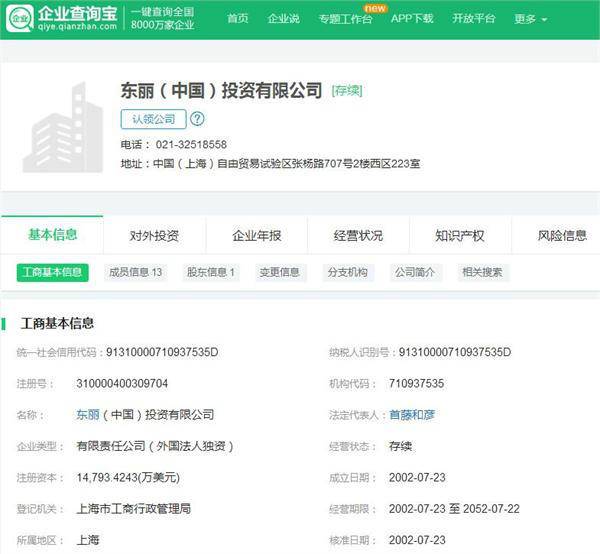Screen dimensions: 600x554
Task: Open 专题工作台 in the top navigation
Action: tap(346, 18)
